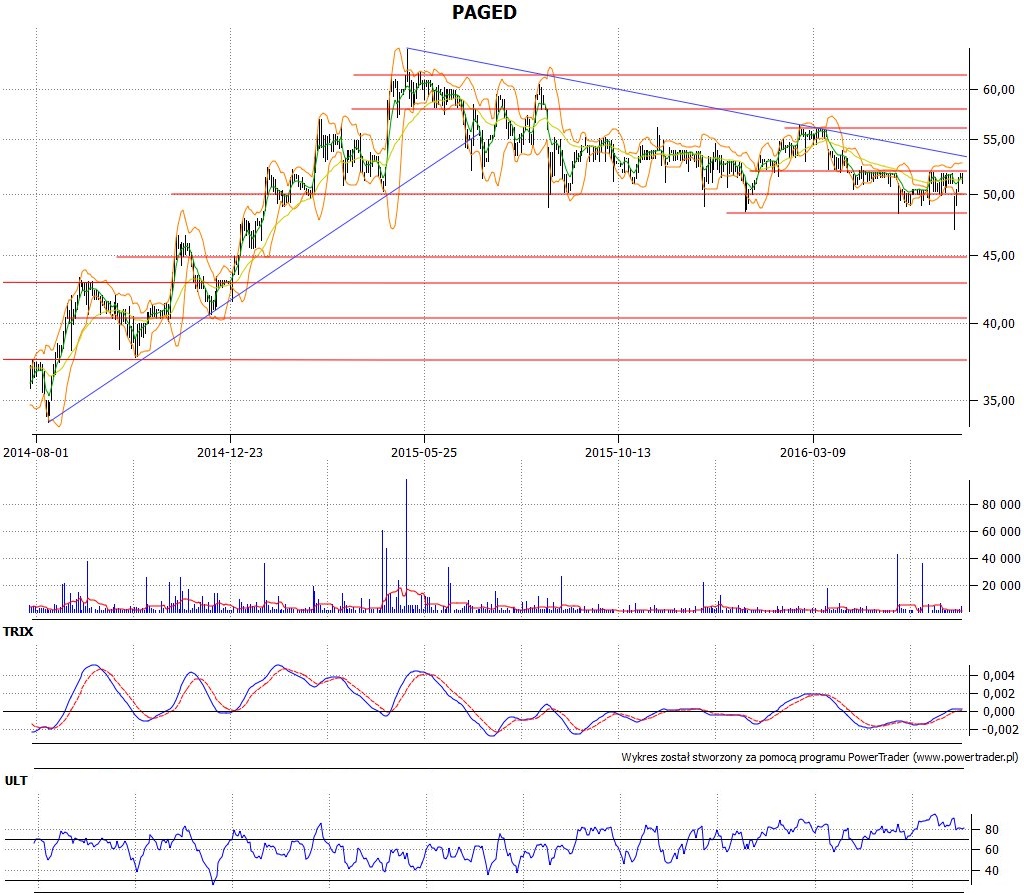This screenshot has width=1024, height=895.
Task: Select the 40,00 price axis label
Action: pos(999,324)
